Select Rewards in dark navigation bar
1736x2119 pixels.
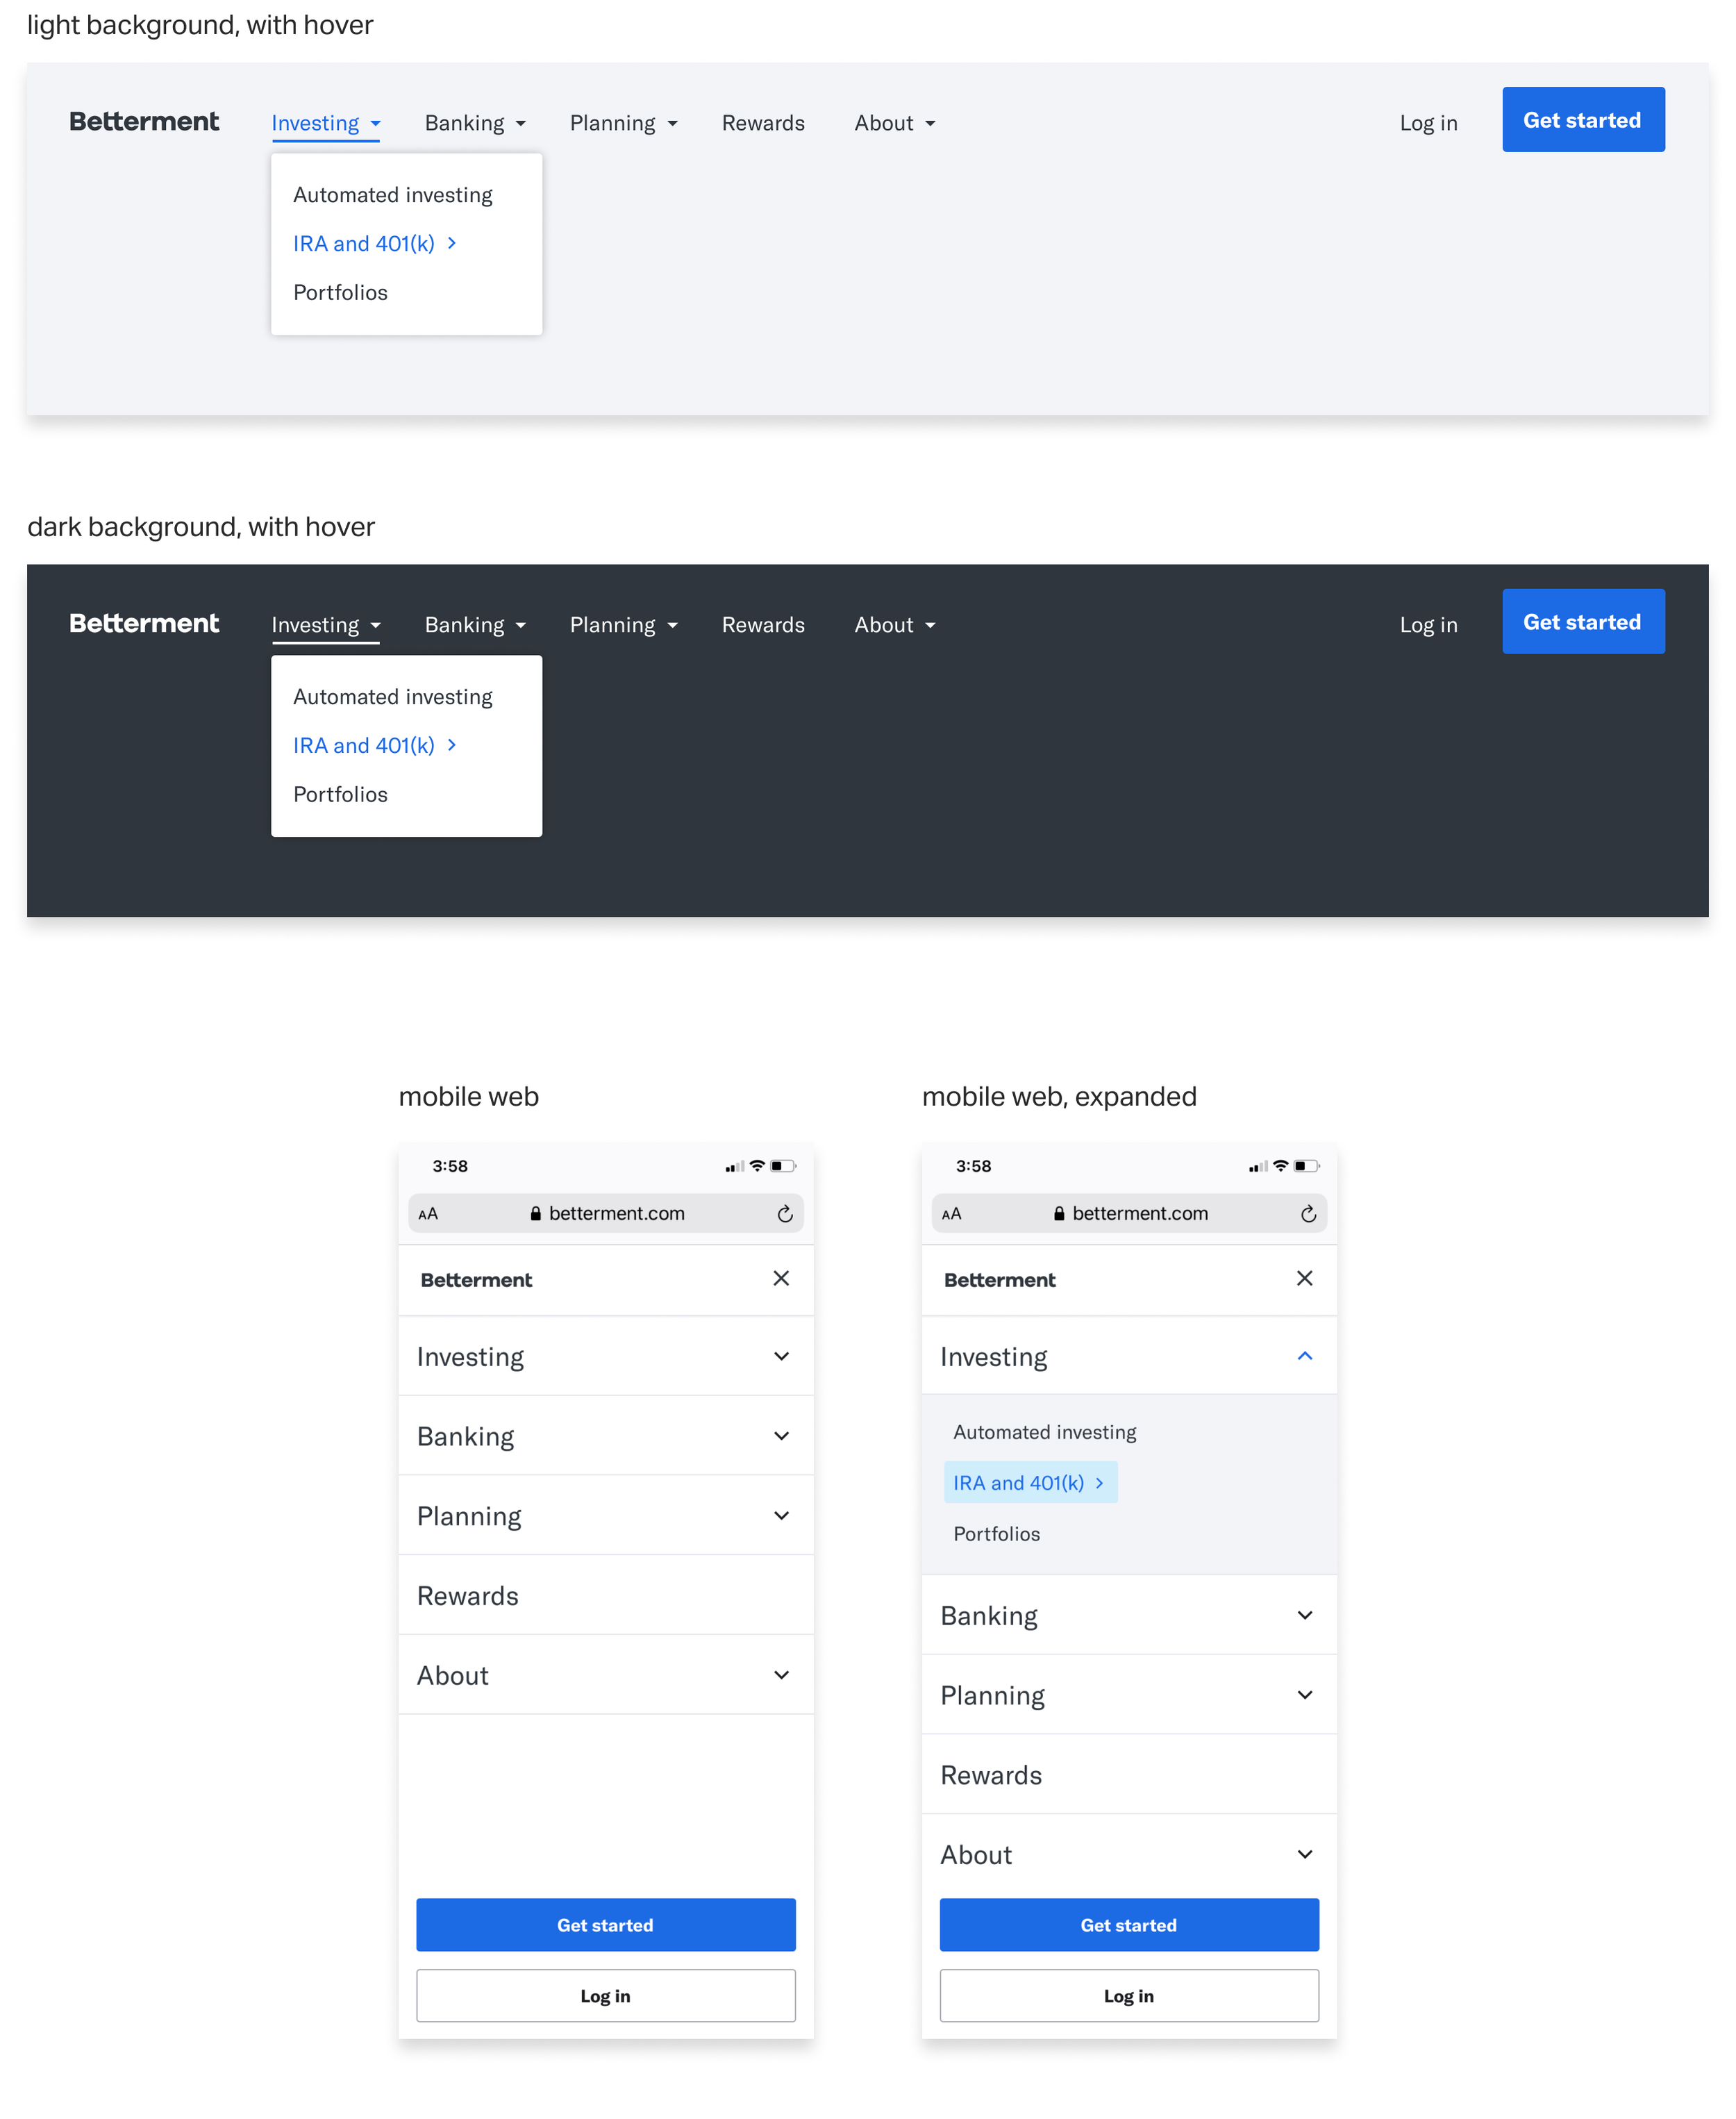click(x=763, y=625)
